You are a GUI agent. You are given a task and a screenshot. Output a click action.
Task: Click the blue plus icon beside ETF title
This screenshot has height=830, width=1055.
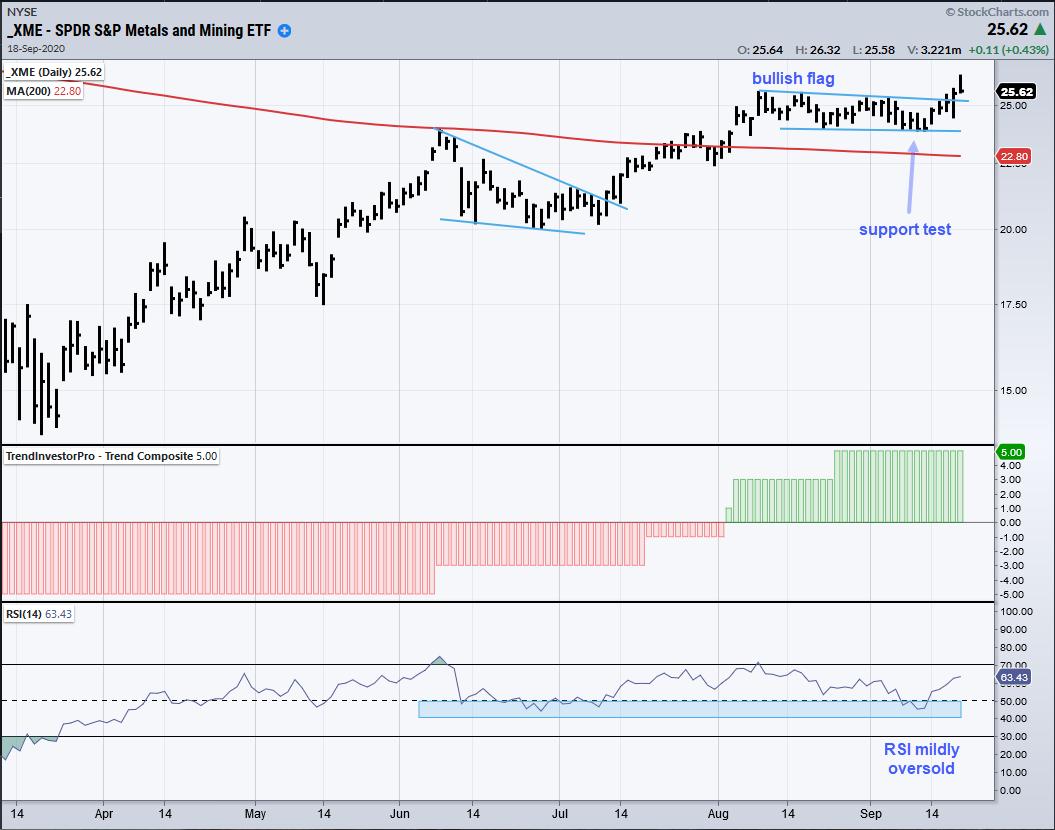[x=285, y=31]
